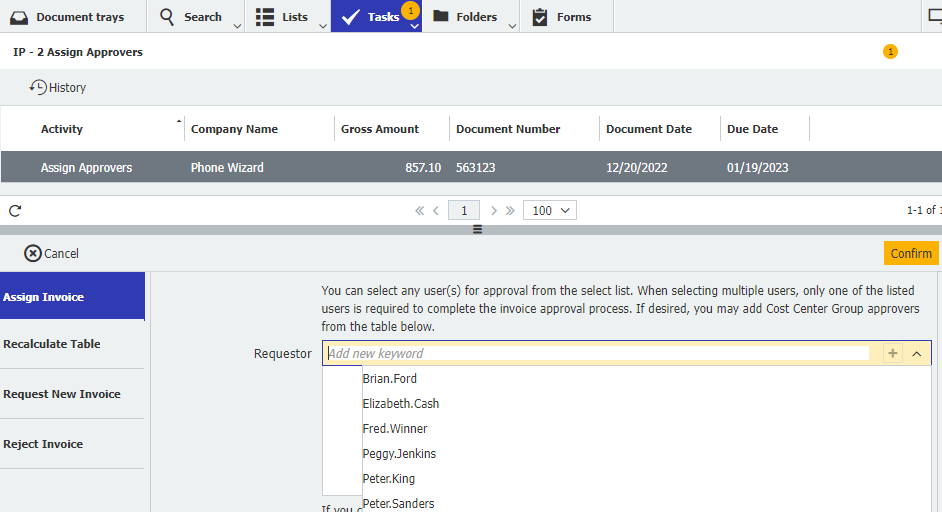Screen dimensions: 942x512
Task: Go to the next page
Action: [x=494, y=210]
